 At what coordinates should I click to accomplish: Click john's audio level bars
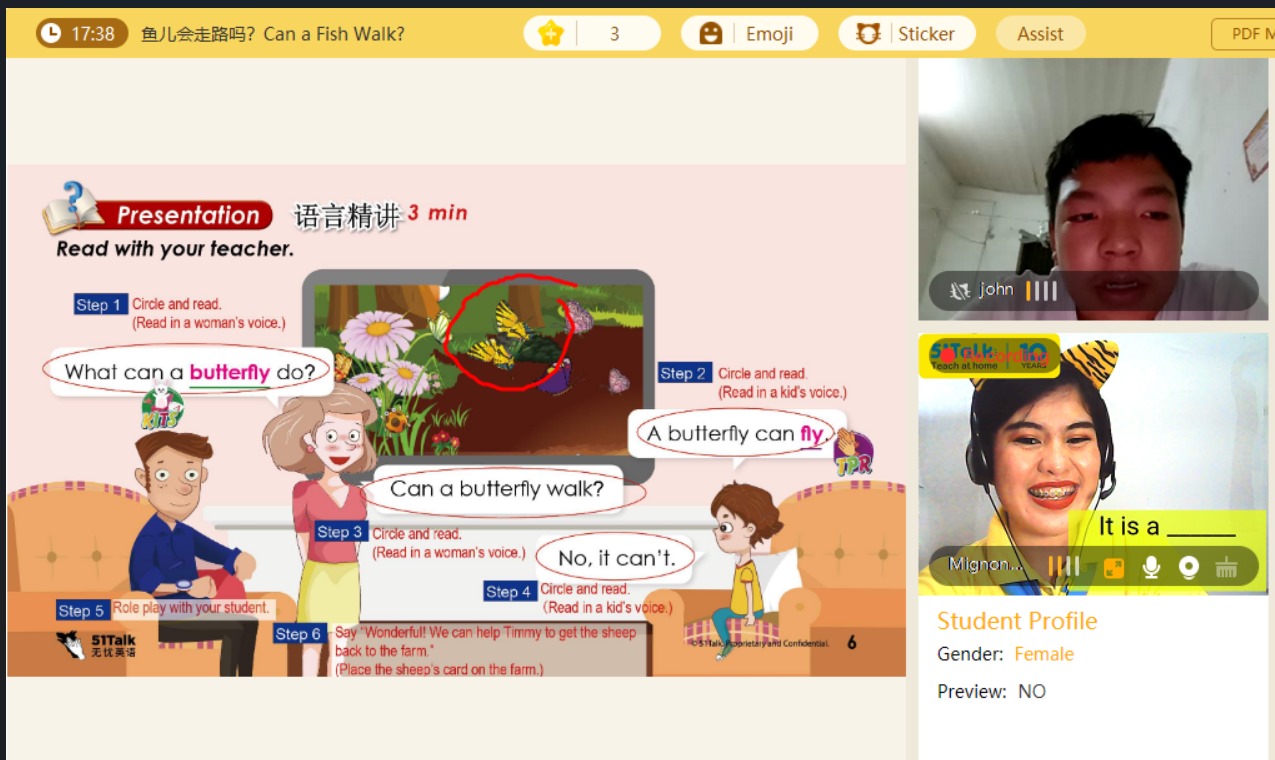click(1041, 290)
